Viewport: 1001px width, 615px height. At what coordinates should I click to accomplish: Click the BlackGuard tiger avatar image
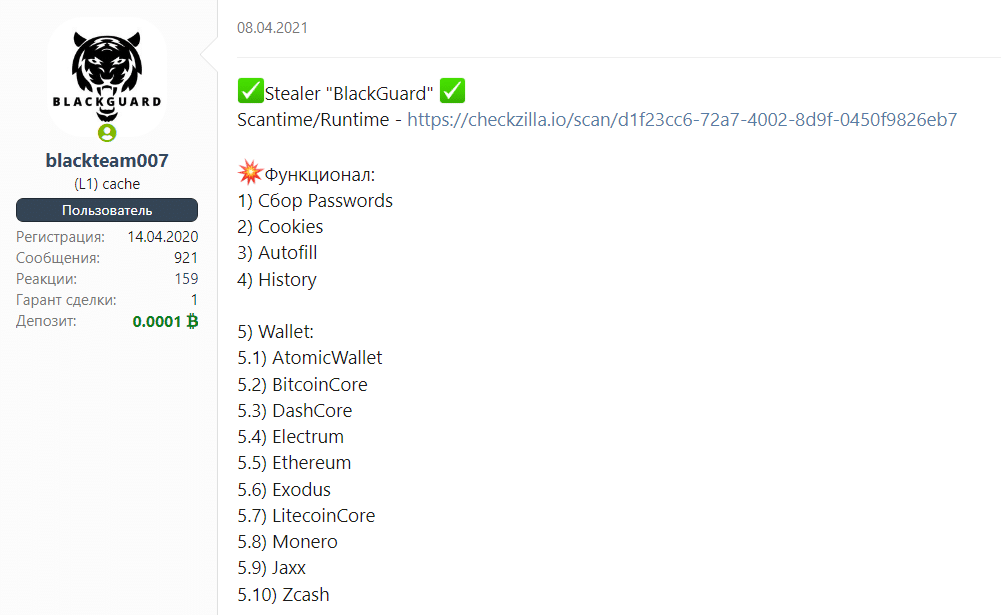107,76
